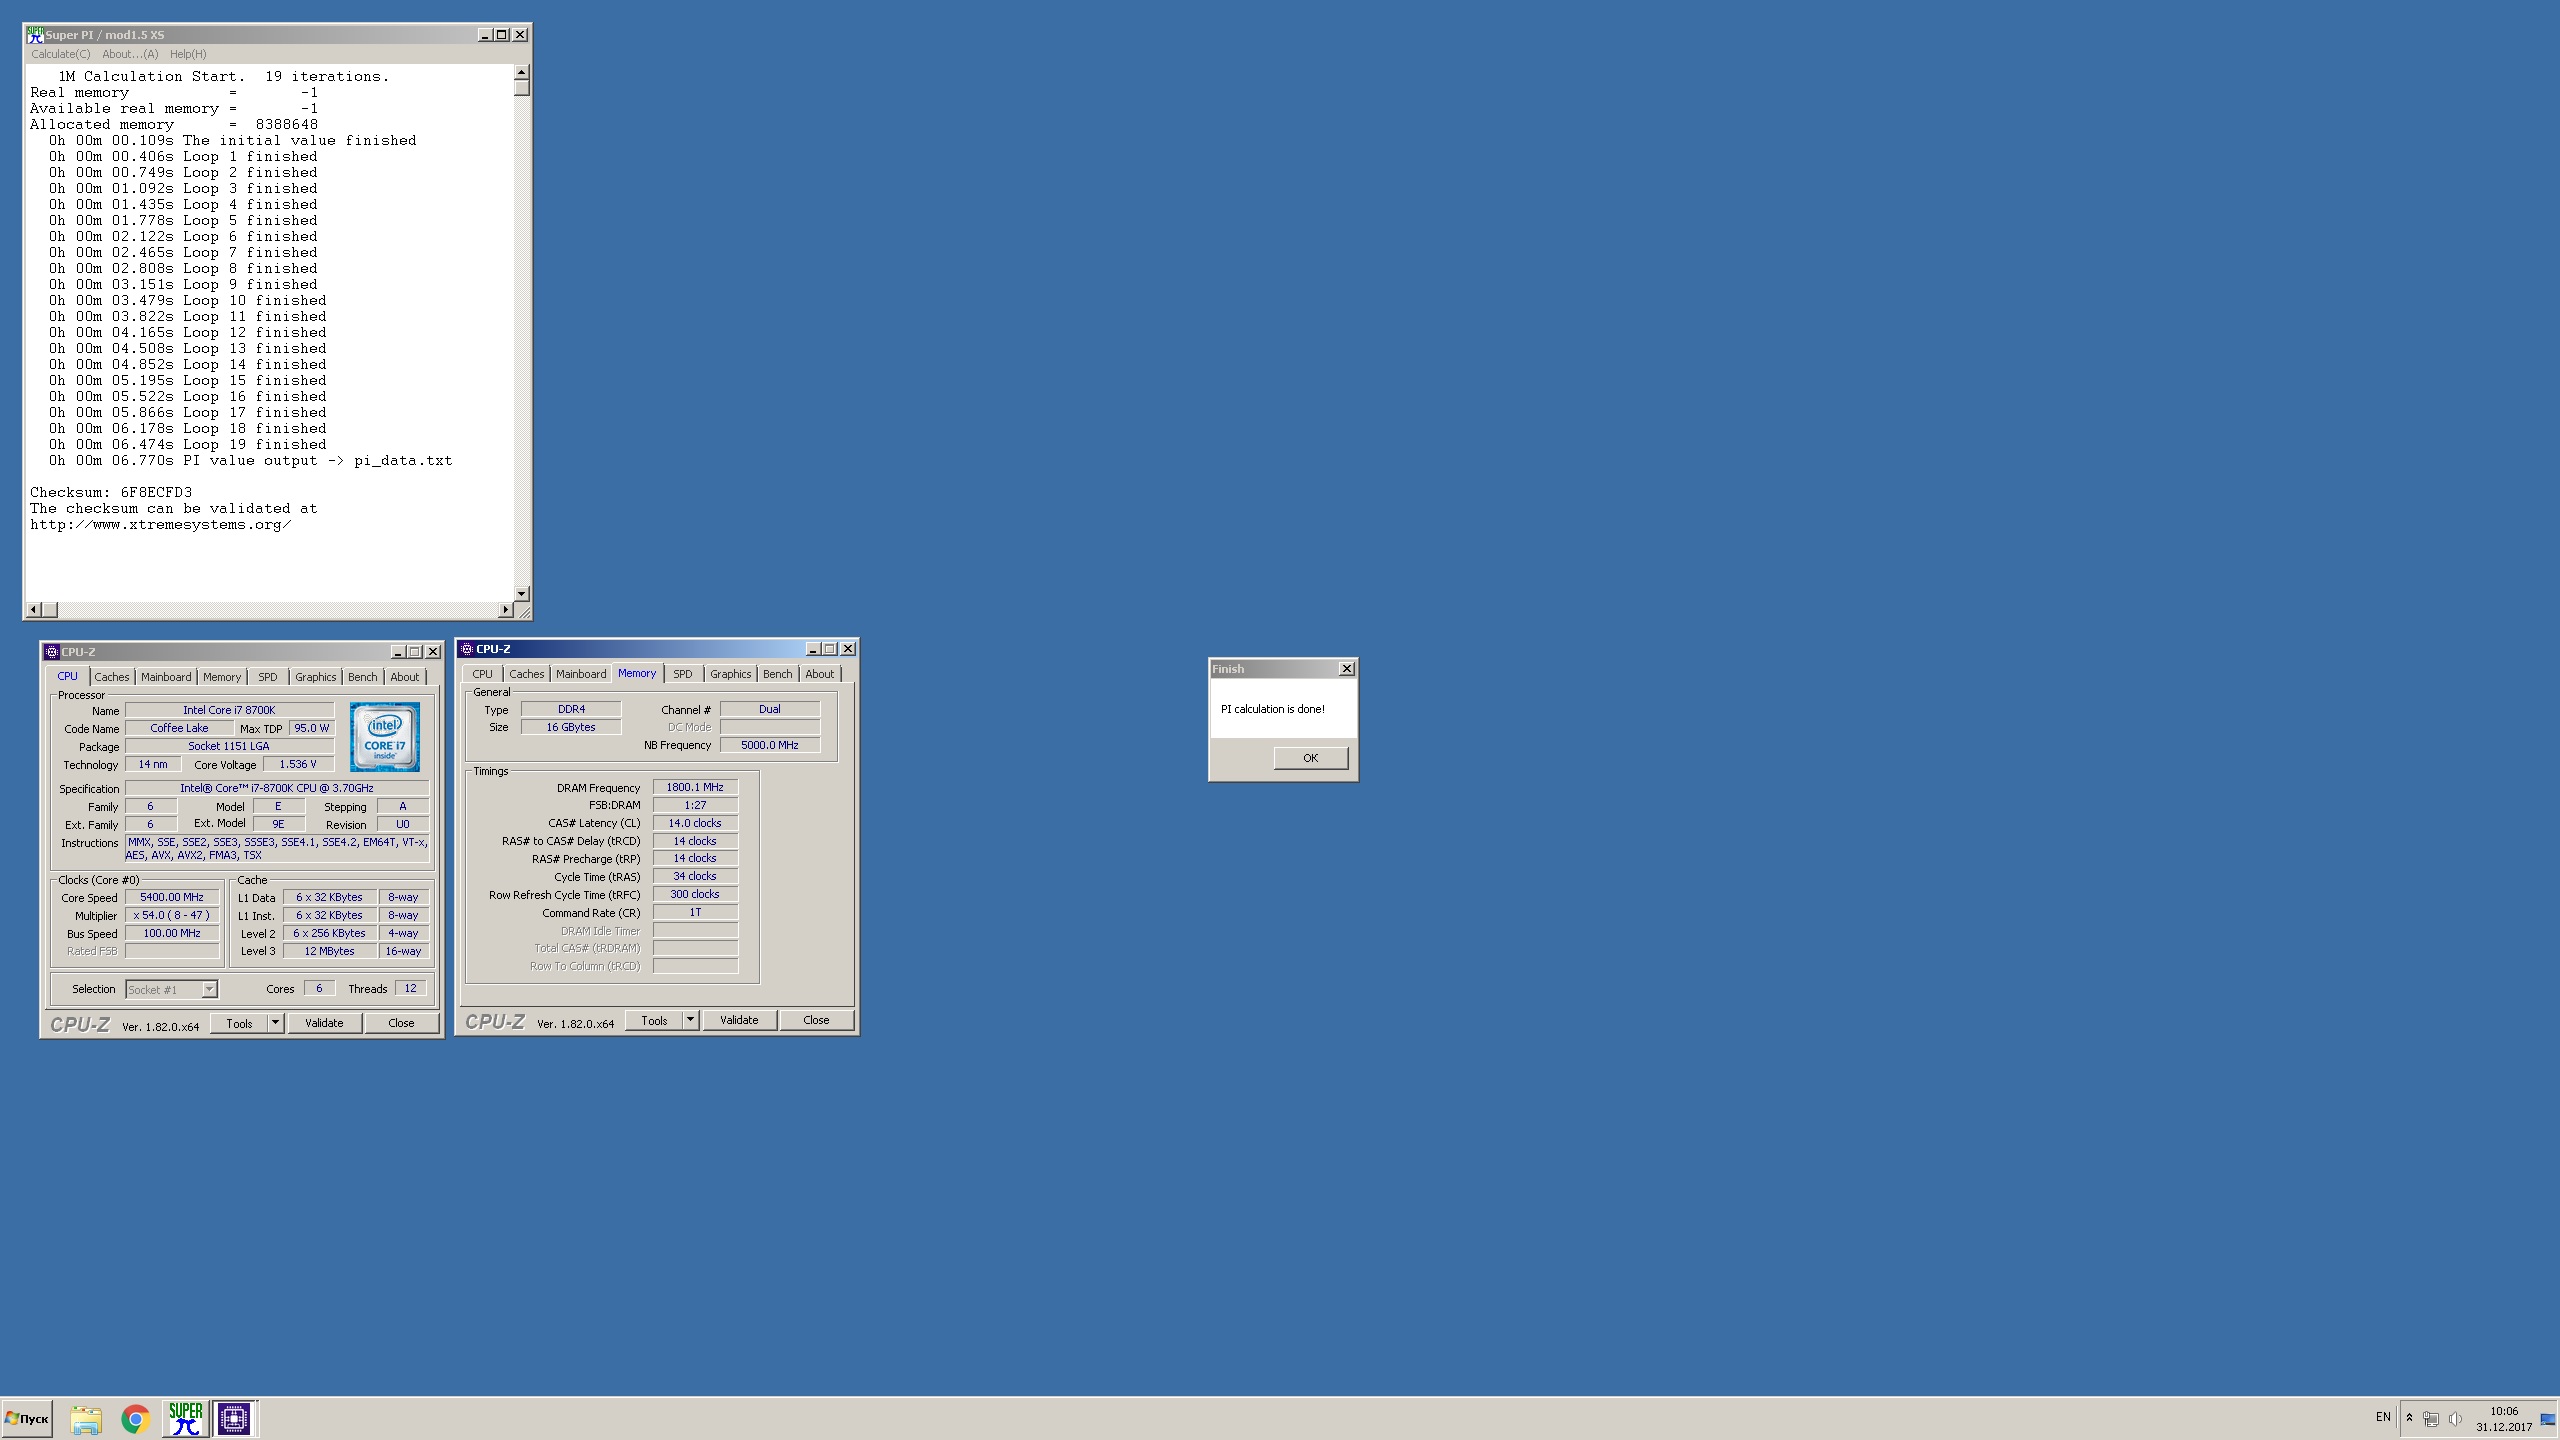Image resolution: width=2560 pixels, height=1440 pixels.
Task: Open the network tray icon
Action: click(x=2431, y=1419)
